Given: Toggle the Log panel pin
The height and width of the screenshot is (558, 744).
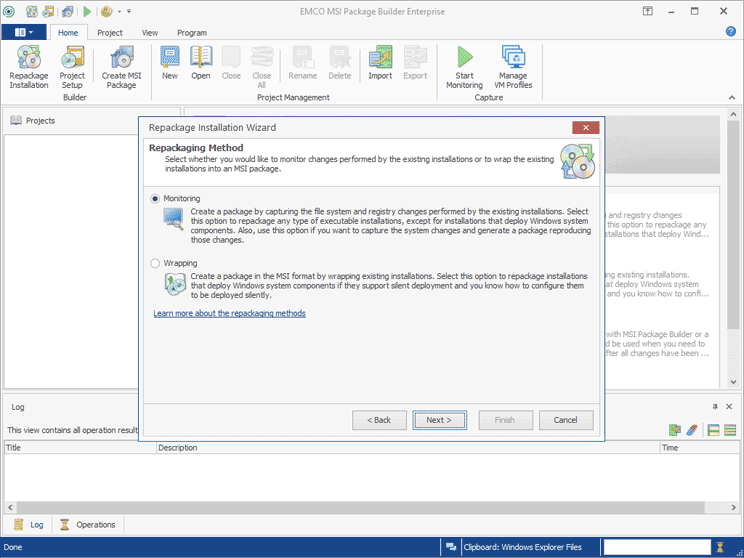Looking at the screenshot, I should point(715,407).
